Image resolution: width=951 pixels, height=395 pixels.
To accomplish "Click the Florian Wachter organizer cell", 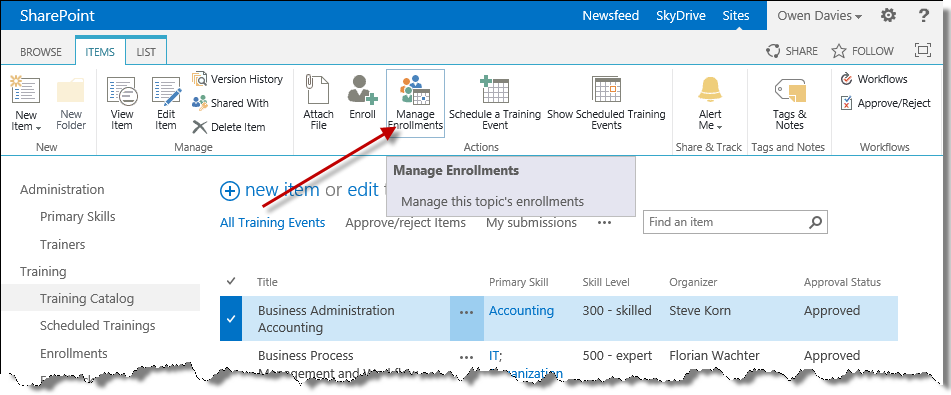I will [x=714, y=356].
